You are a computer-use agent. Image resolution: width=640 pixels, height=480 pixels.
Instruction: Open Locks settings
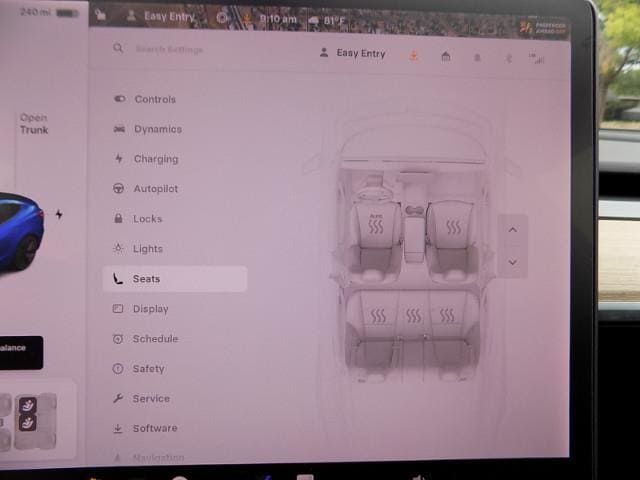point(147,219)
